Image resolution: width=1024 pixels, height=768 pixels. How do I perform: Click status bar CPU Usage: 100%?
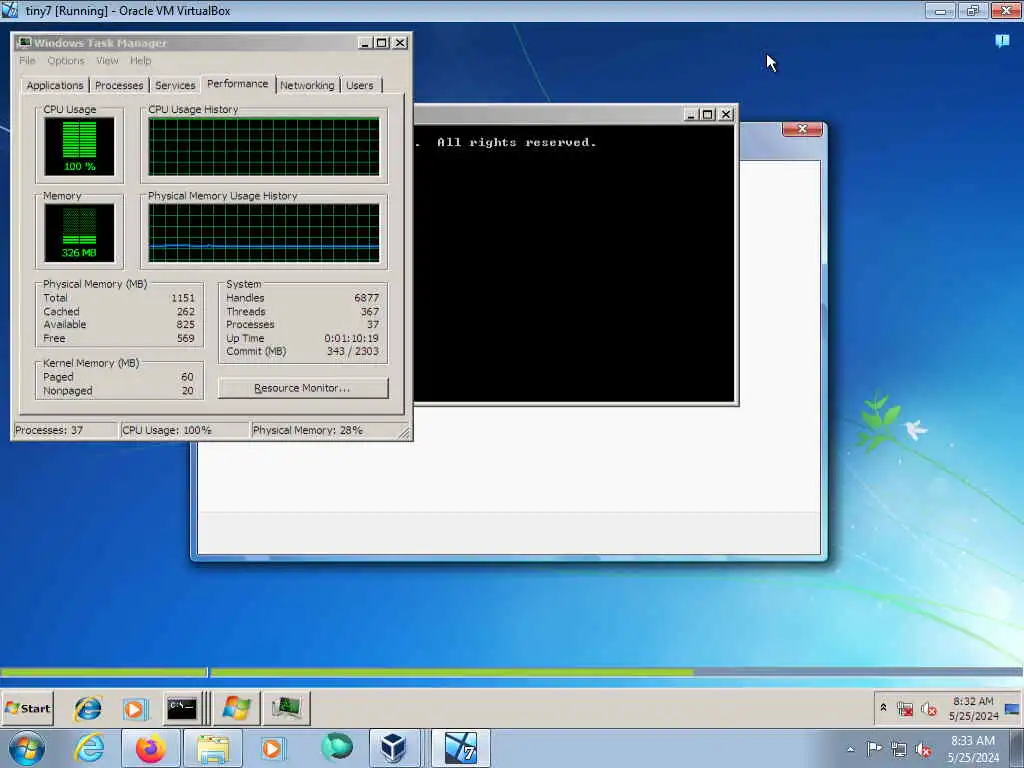coord(167,430)
